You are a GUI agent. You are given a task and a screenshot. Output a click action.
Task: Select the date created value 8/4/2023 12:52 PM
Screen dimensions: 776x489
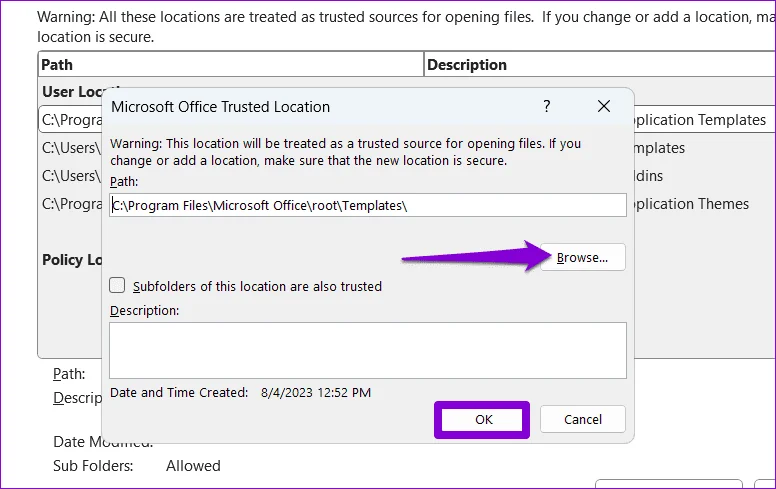(x=316, y=393)
